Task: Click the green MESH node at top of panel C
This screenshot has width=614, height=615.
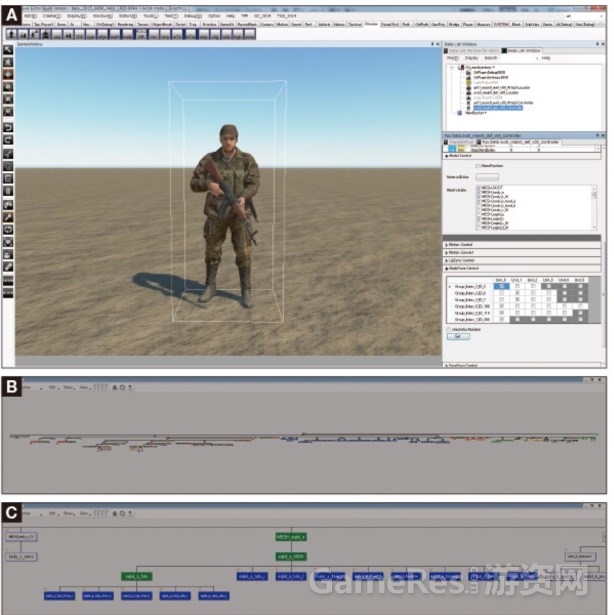Action: [291, 537]
